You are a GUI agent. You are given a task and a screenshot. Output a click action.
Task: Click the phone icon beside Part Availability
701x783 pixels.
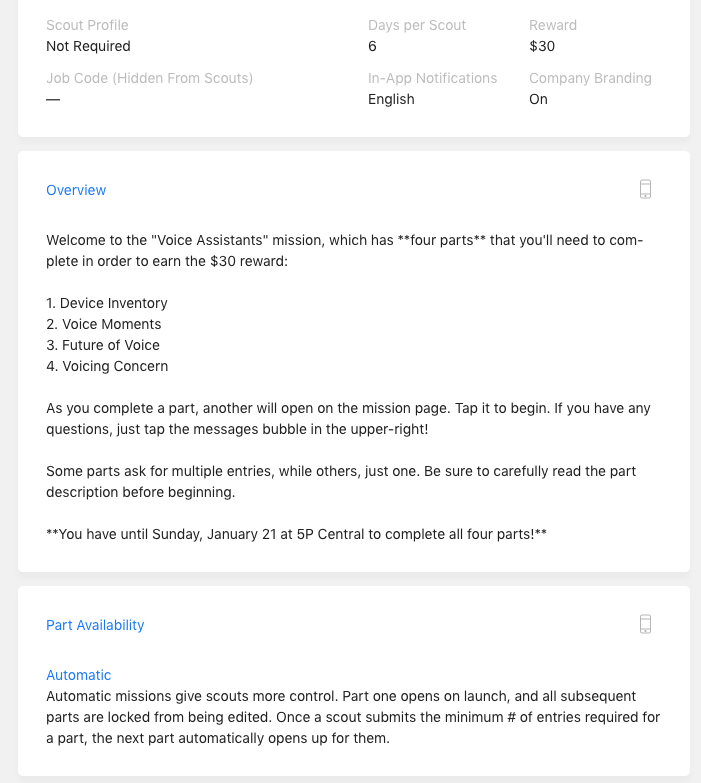point(645,624)
